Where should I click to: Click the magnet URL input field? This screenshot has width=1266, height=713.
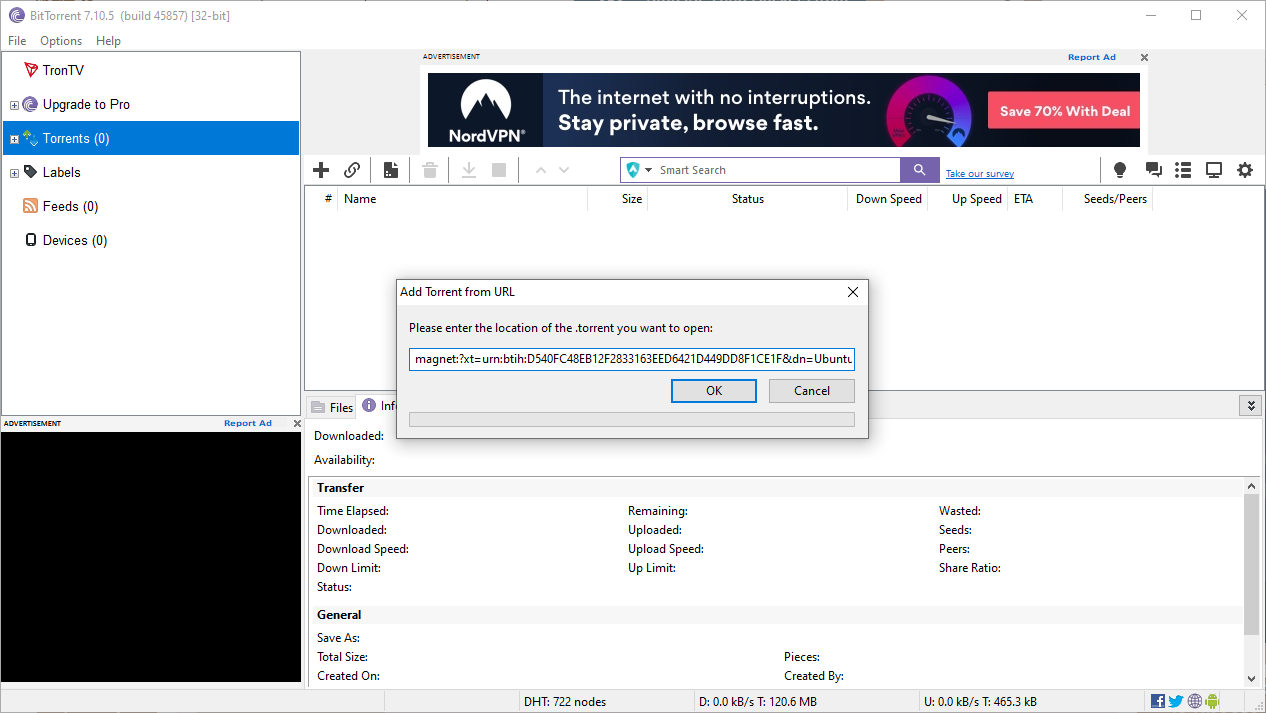[x=631, y=359]
